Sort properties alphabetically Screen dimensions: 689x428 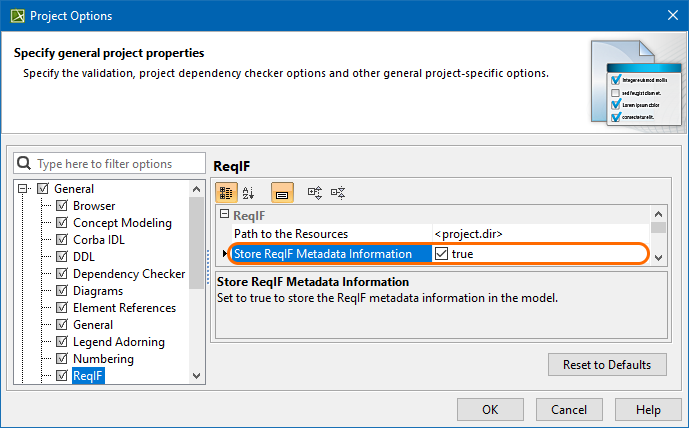(249, 191)
